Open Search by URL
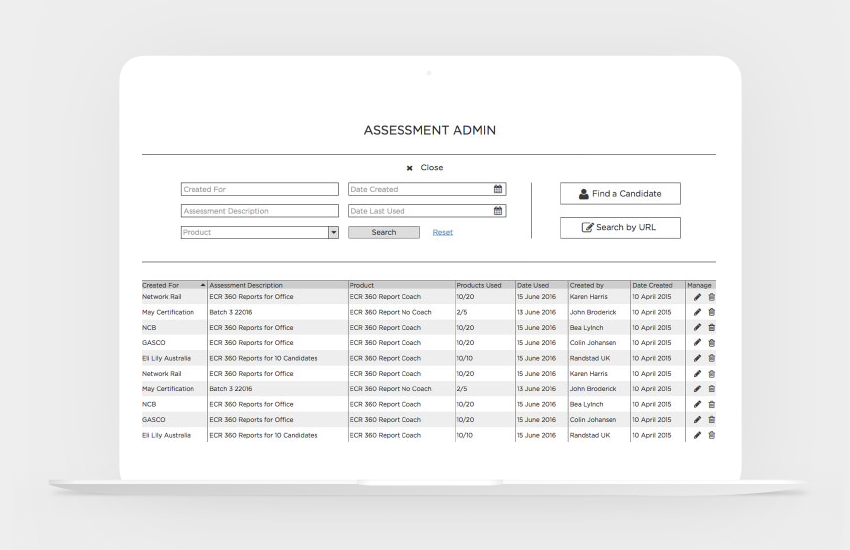The image size is (850, 550). click(x=620, y=228)
